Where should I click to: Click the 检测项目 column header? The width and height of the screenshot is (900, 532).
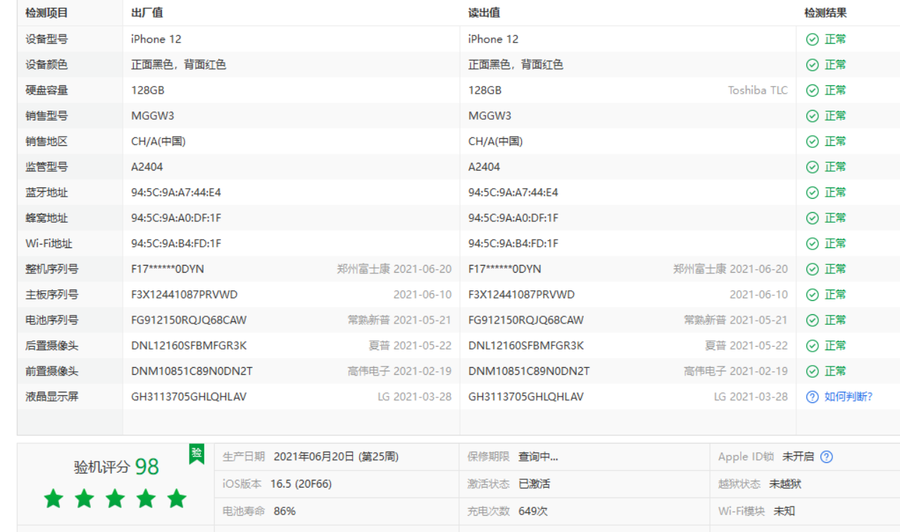tap(46, 13)
